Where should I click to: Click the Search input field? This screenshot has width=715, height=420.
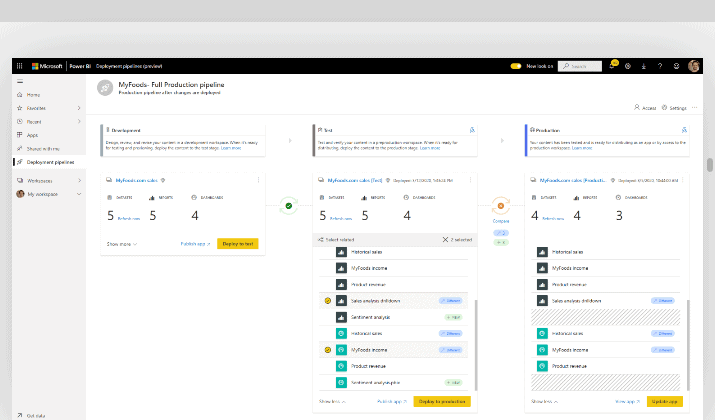580,66
